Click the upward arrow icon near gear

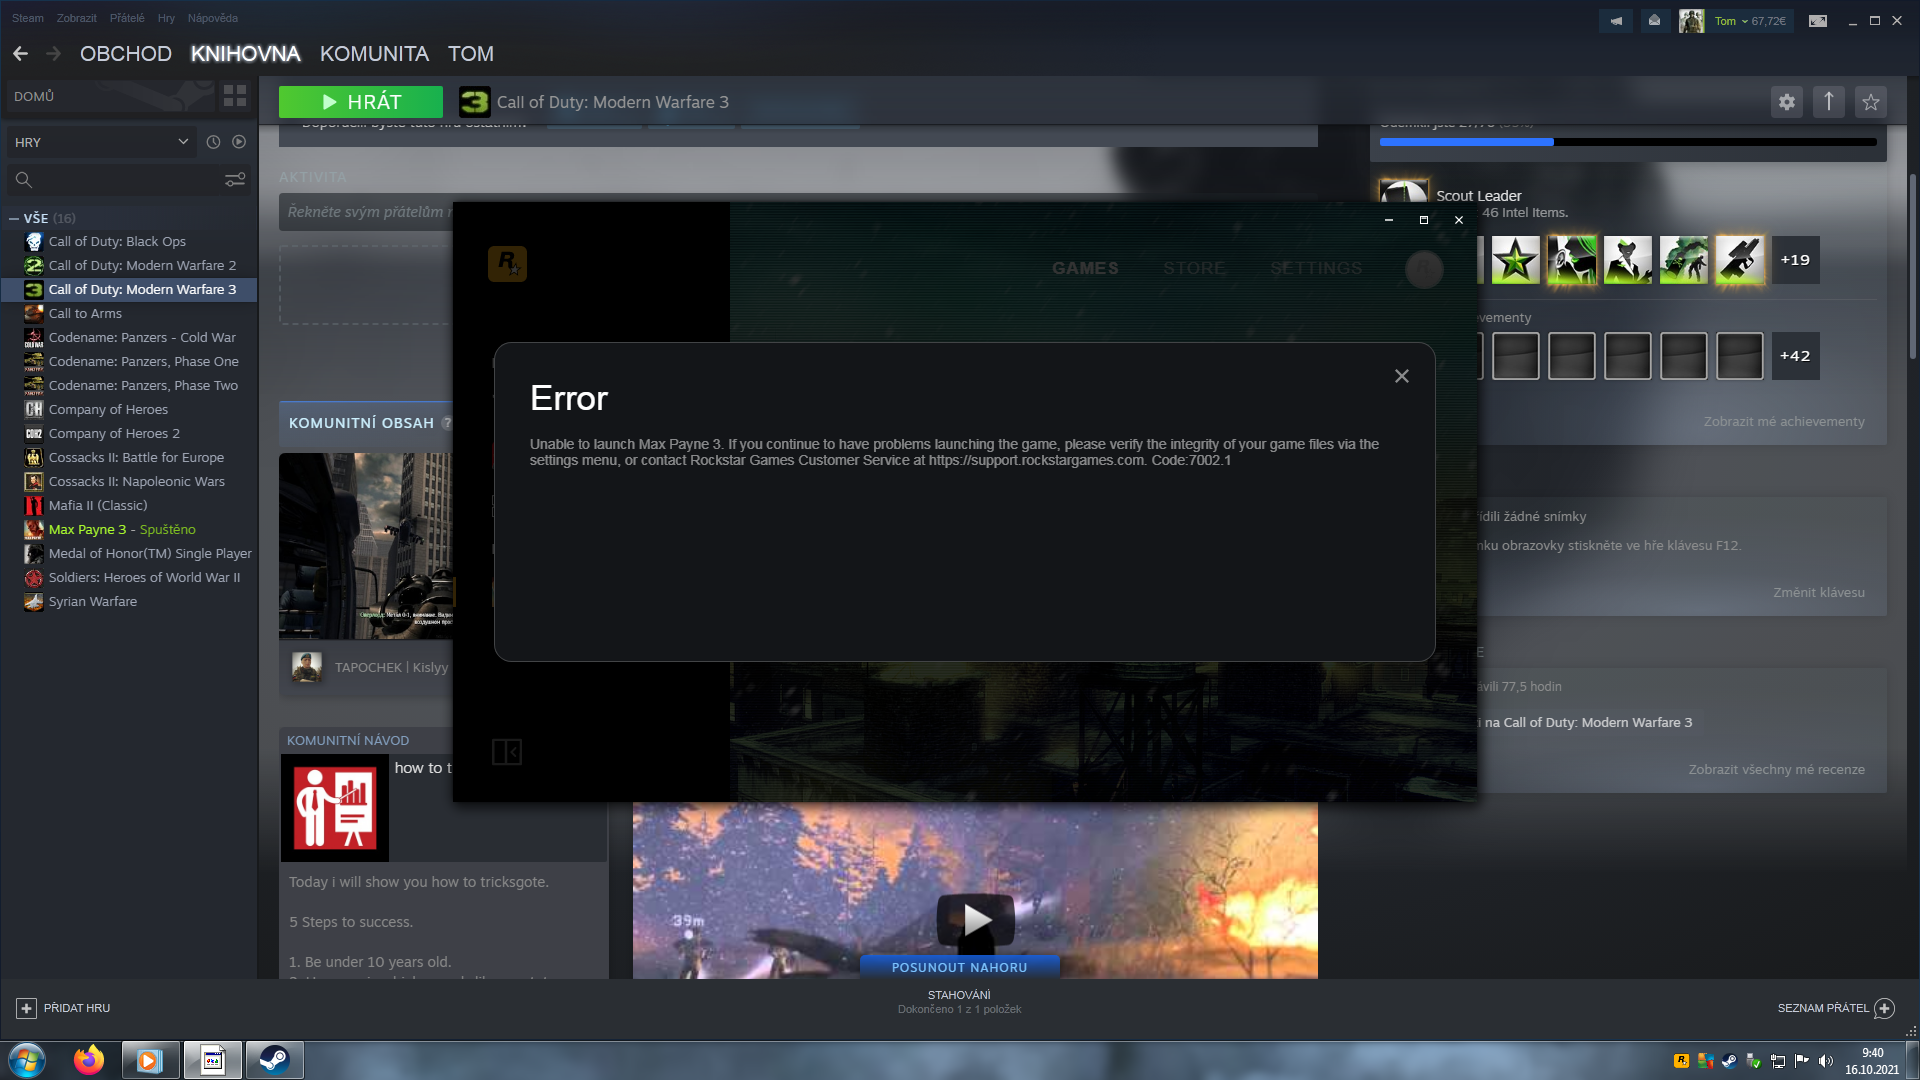[1828, 102]
